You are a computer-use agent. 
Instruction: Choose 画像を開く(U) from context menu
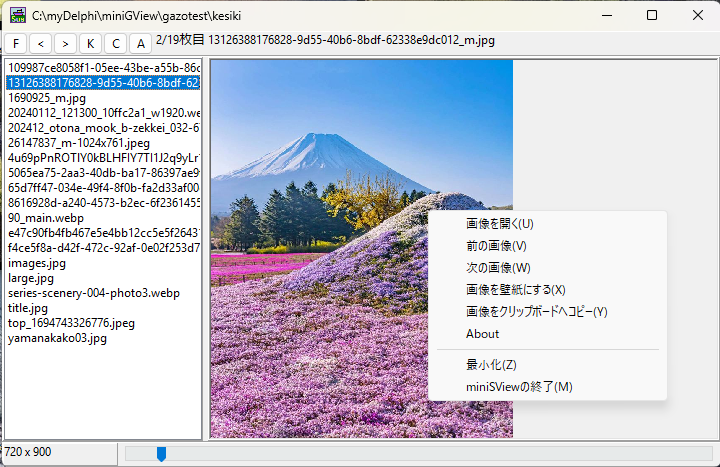pos(500,224)
